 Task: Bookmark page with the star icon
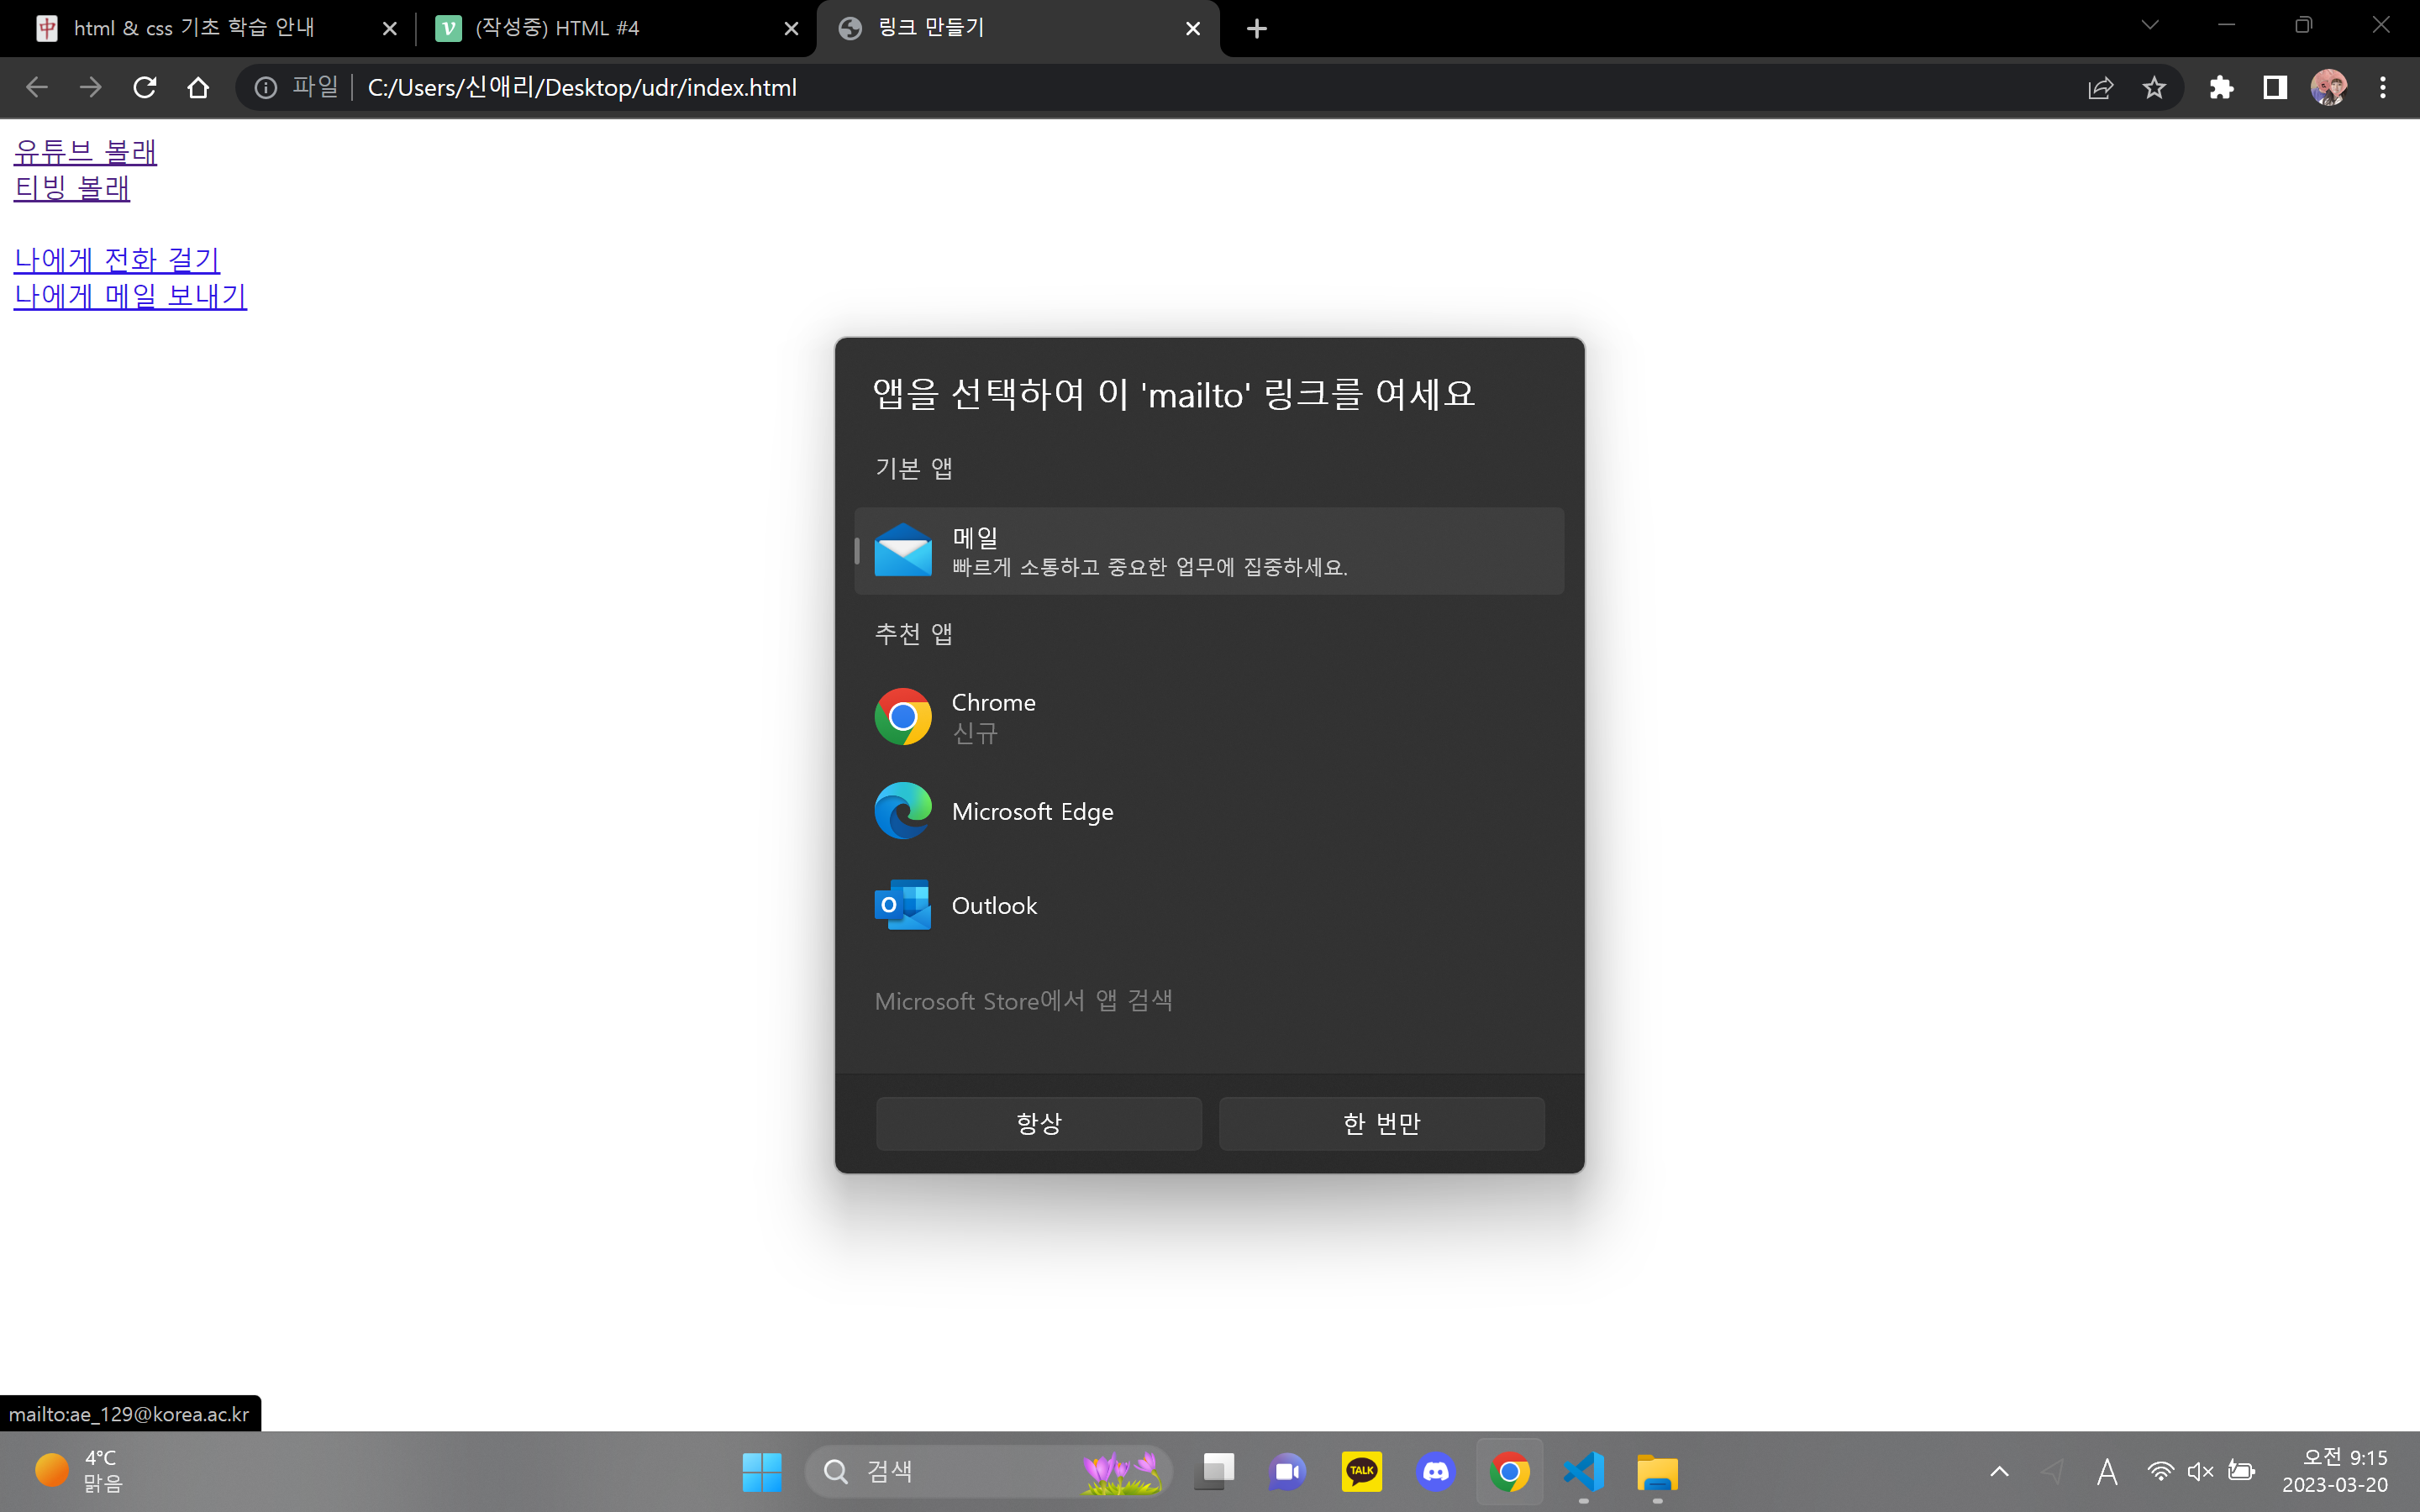click(x=2154, y=88)
